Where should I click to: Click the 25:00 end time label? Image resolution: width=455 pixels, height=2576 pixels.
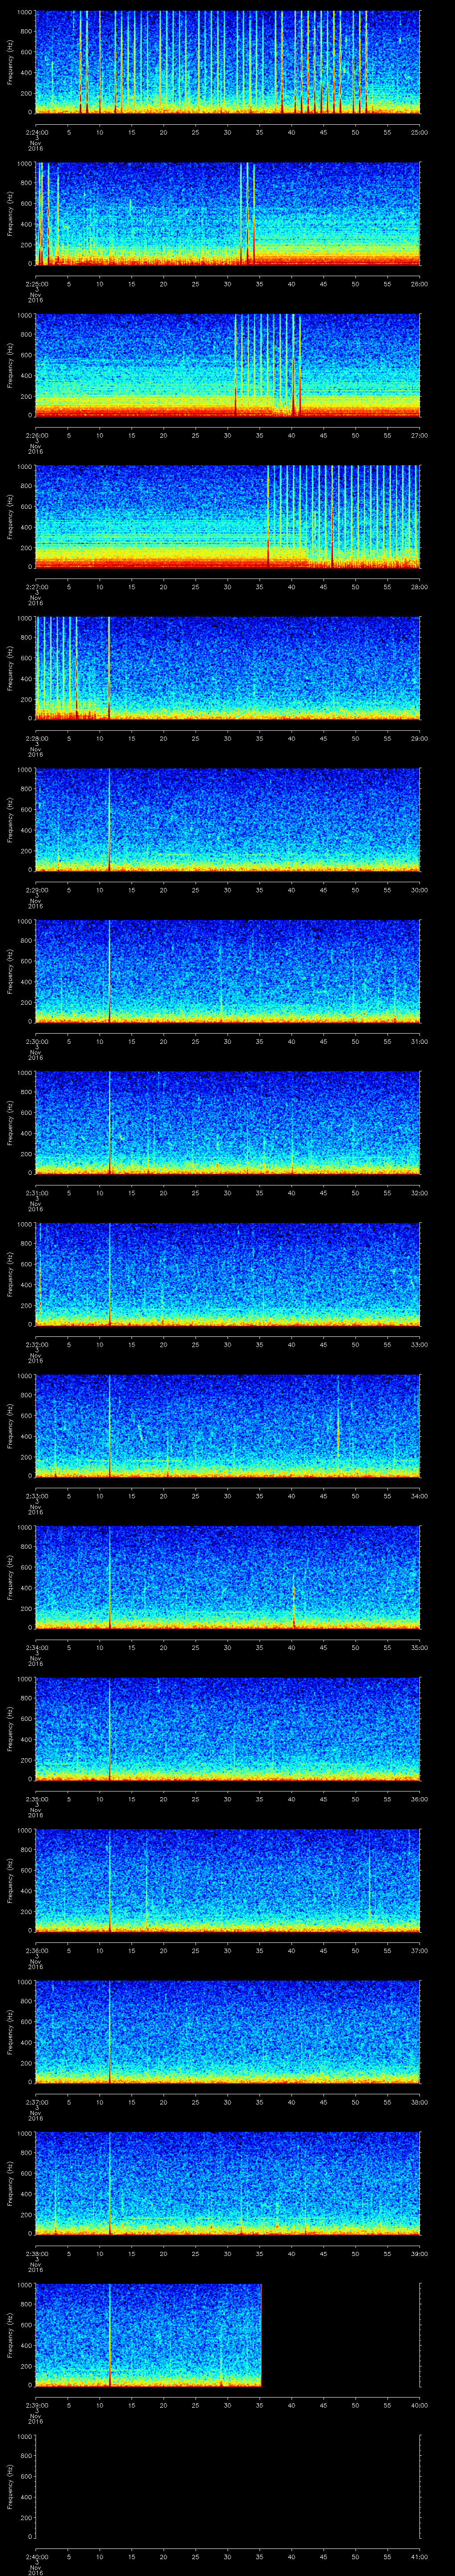point(419,132)
